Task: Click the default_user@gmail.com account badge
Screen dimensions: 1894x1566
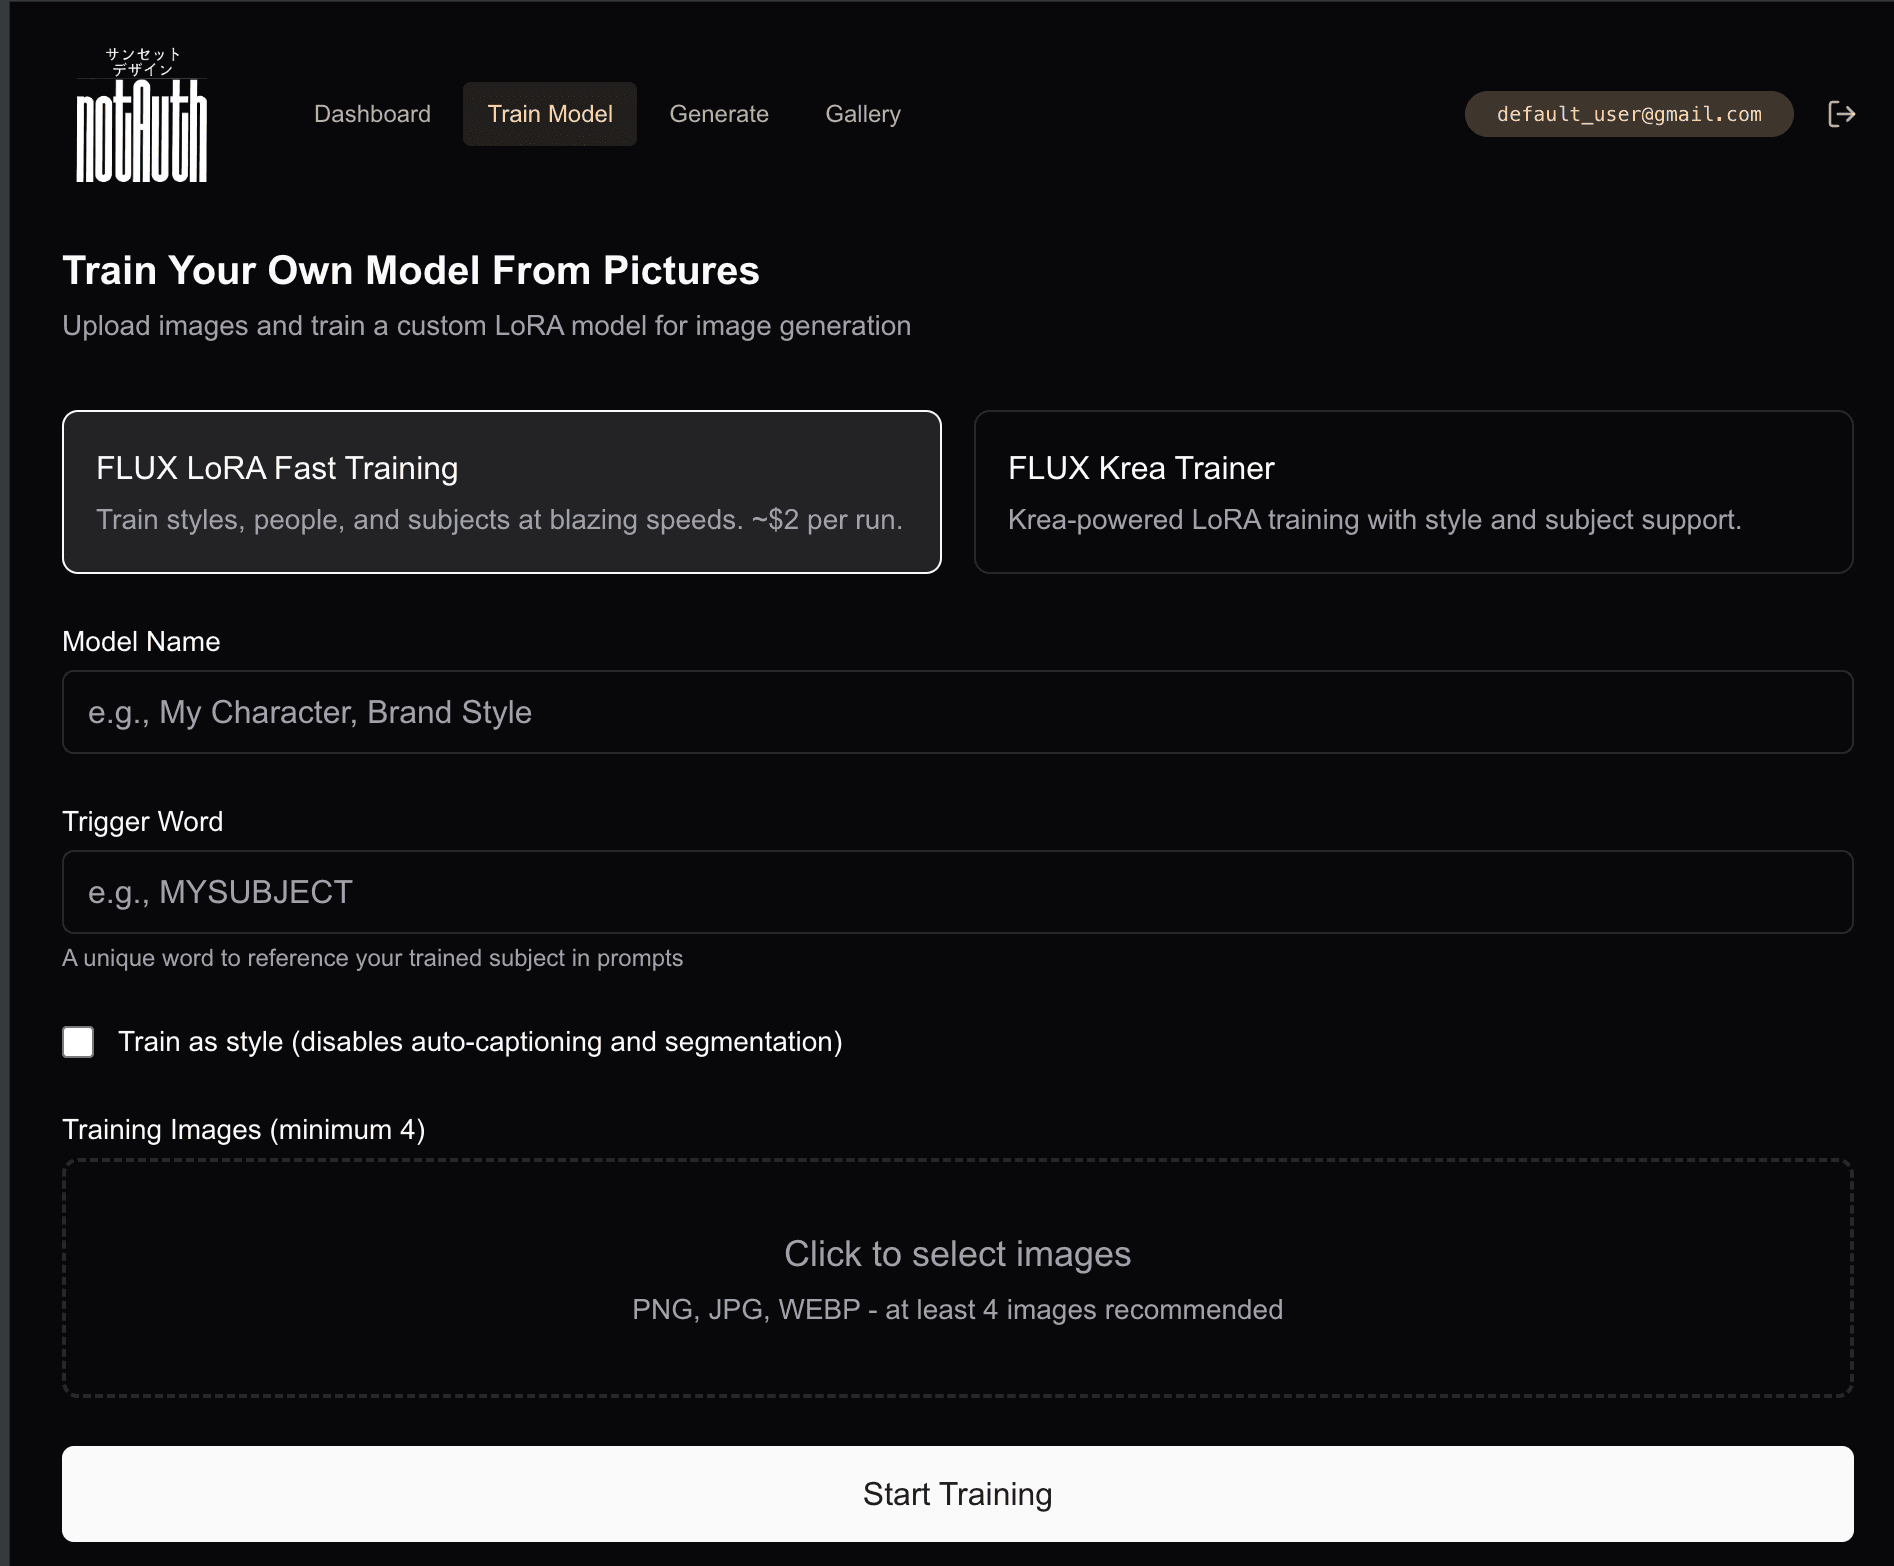Action: coord(1629,114)
